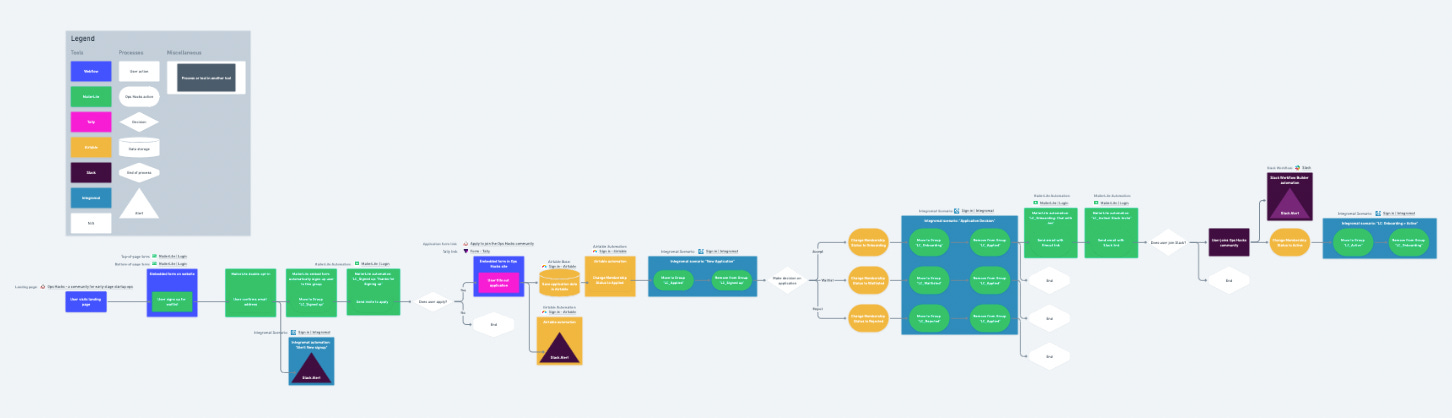Screen dimensions: 1452x418
Task: Select the magenta Tally swatch in Legend
Action: coord(91,122)
